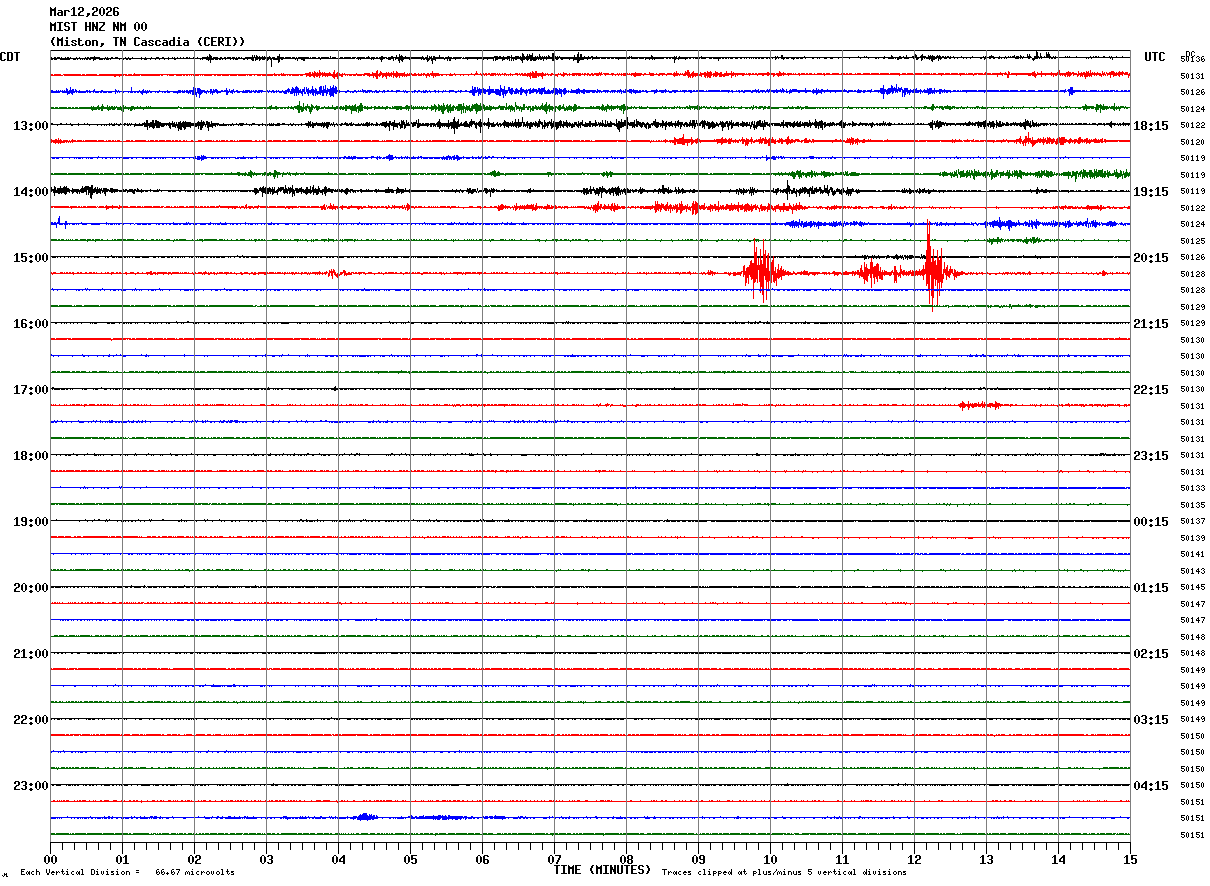Viewport: 1210px width, 886px height.
Task: Select the '16:00' CDT time label
Action: [30, 324]
